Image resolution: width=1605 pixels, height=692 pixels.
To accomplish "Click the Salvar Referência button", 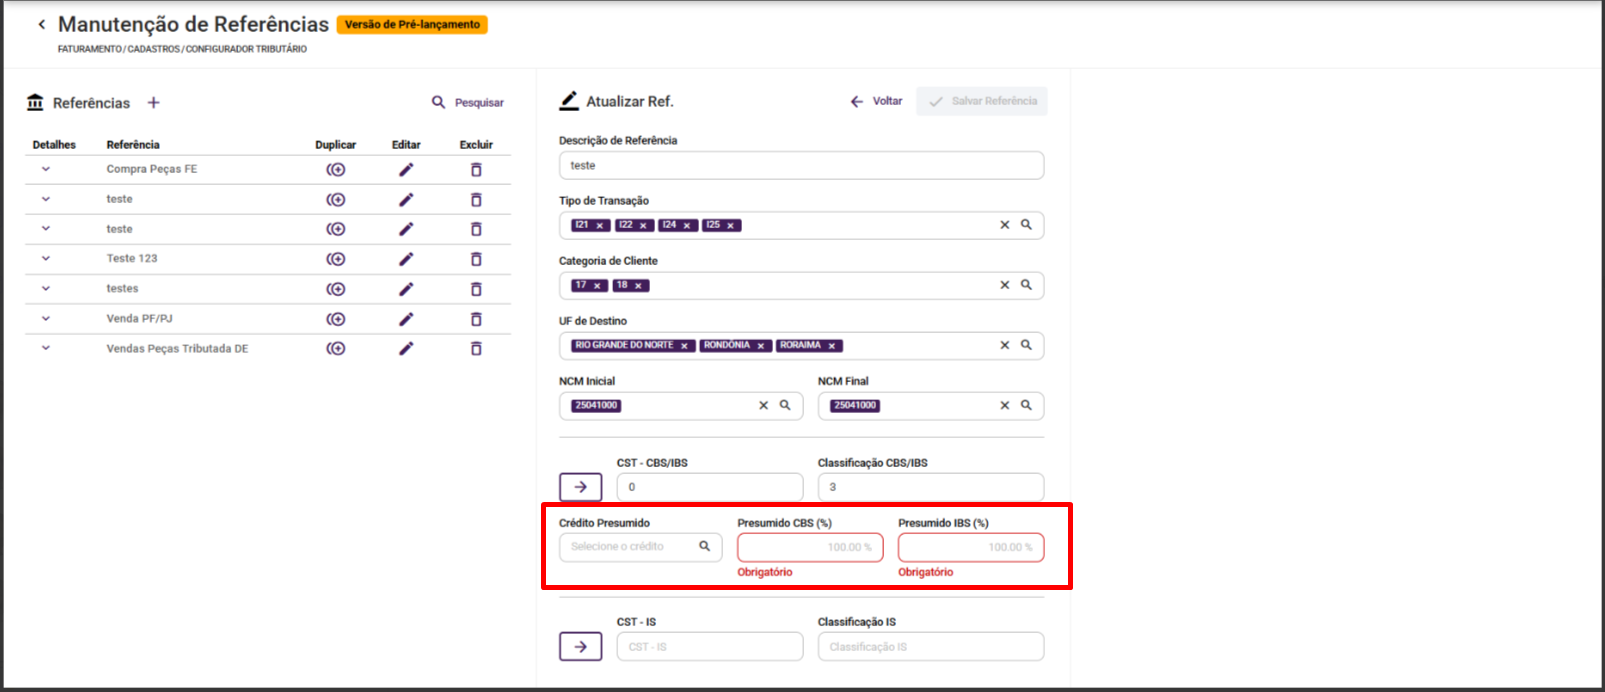I will [x=982, y=101].
